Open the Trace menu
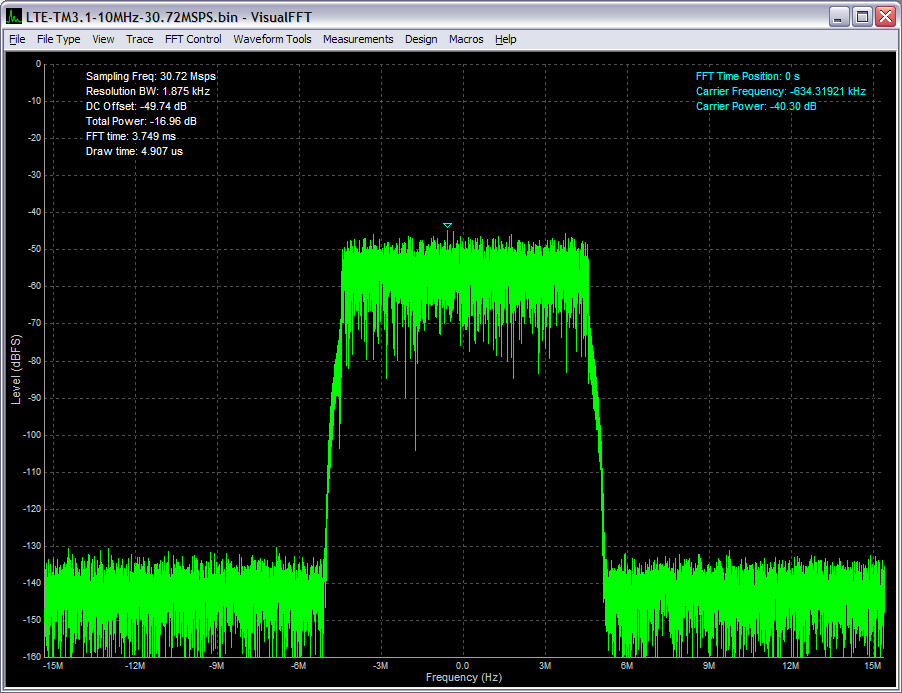This screenshot has width=902, height=693. [x=139, y=39]
